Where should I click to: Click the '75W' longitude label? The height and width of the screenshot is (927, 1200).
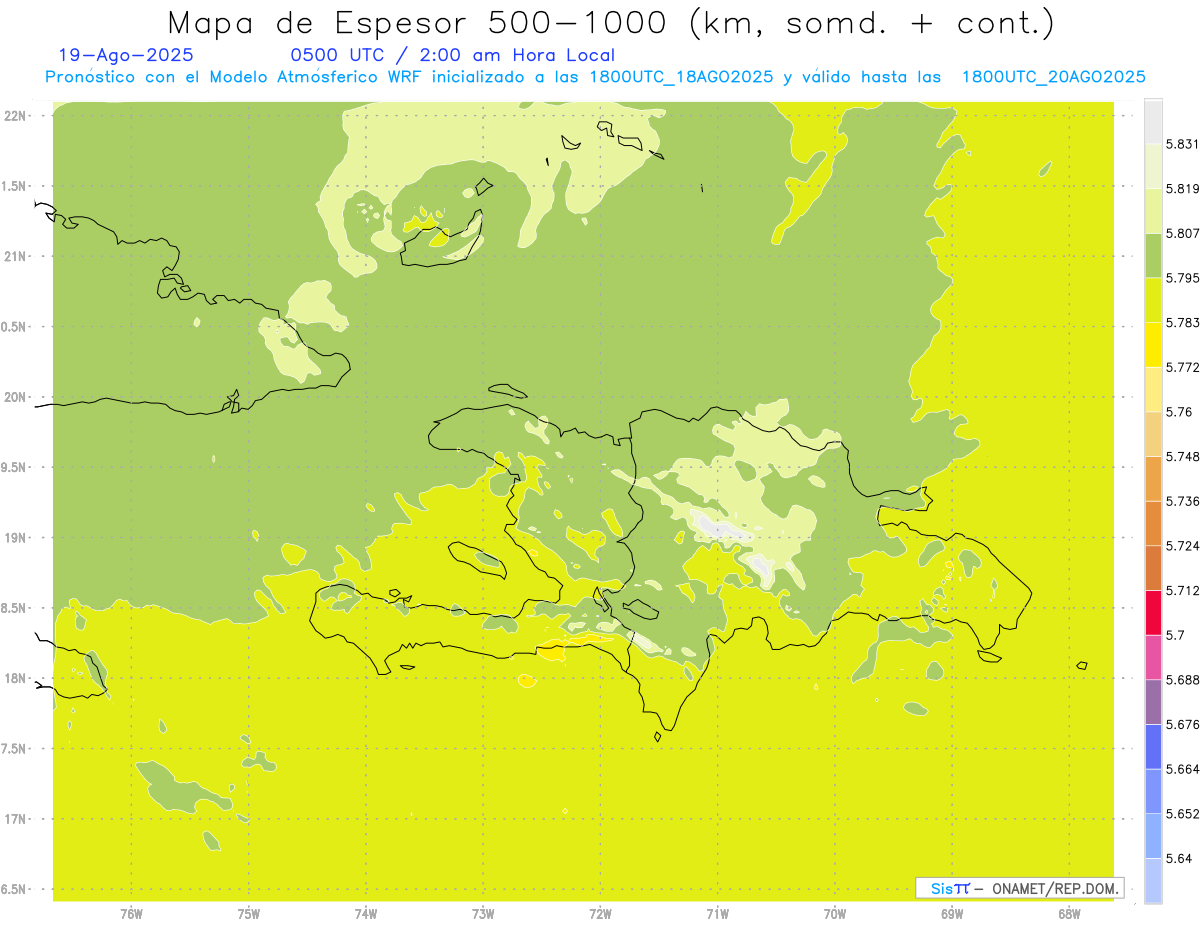pyautogui.click(x=249, y=914)
